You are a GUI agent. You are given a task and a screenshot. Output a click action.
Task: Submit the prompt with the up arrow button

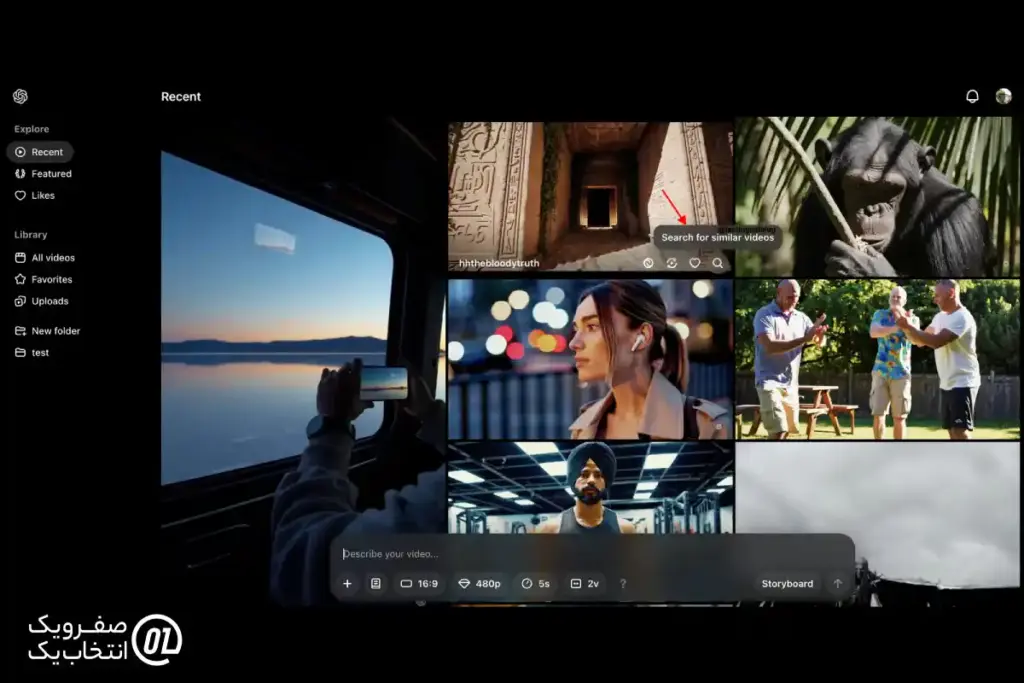[838, 584]
